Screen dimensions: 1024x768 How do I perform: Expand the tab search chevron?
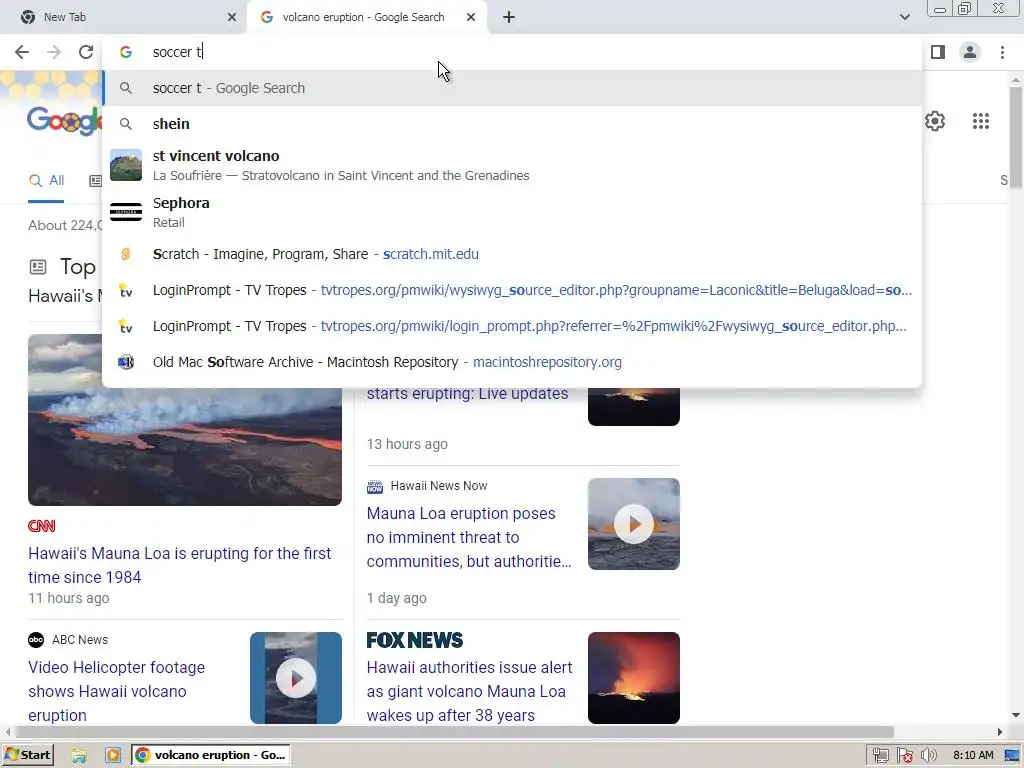coord(904,17)
